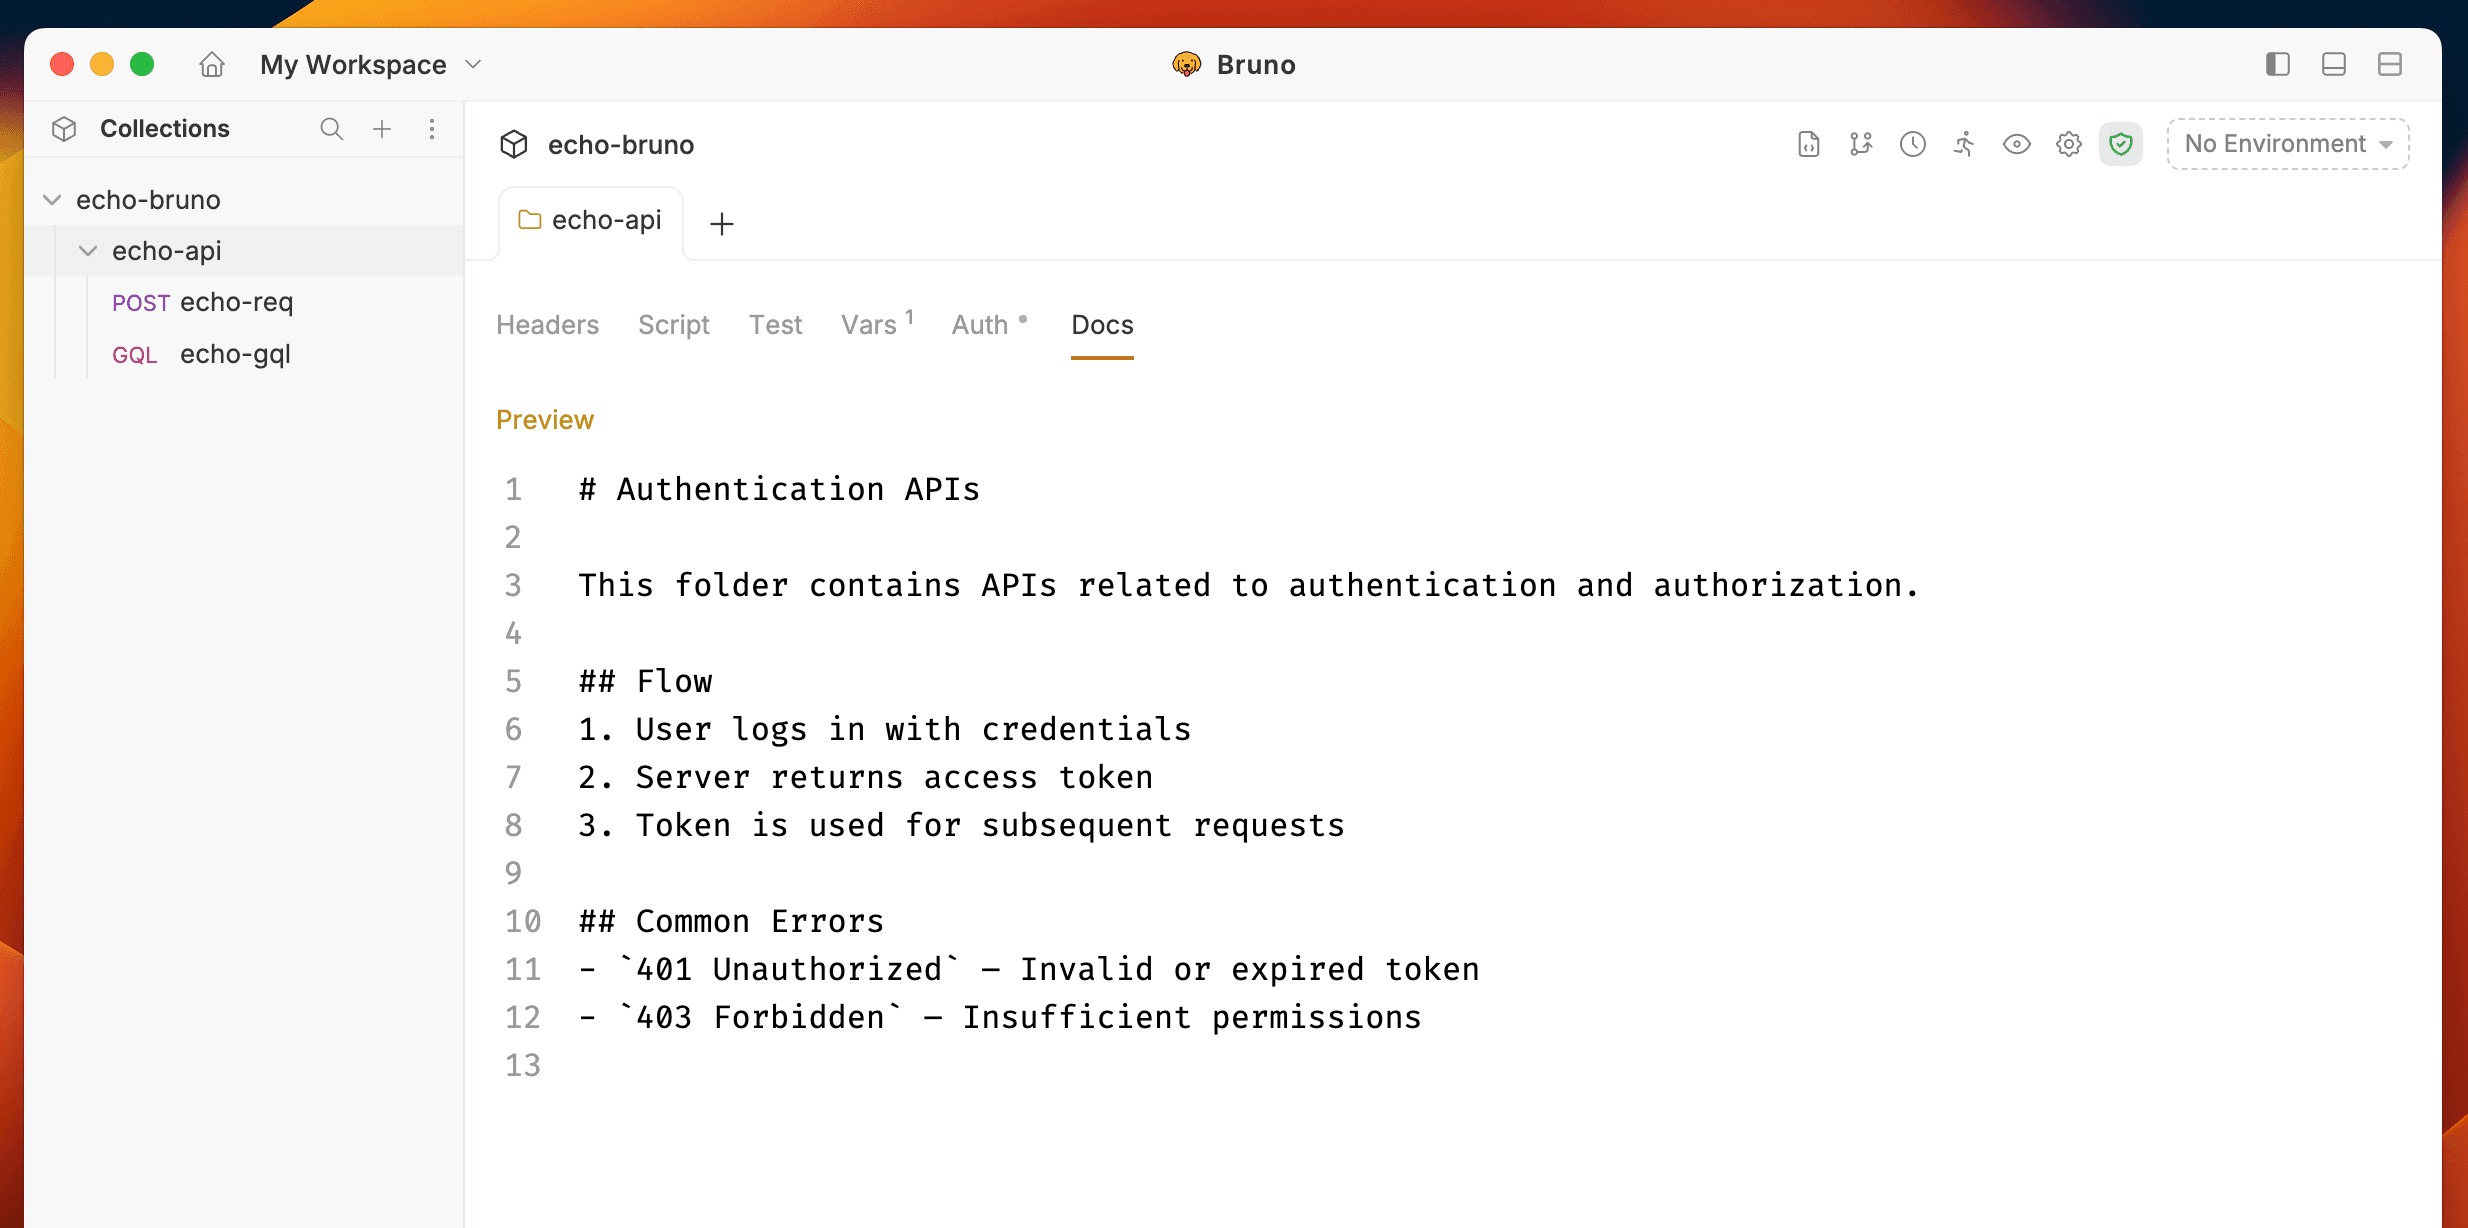
Task: Launch the collection runner icon
Action: tap(1963, 144)
